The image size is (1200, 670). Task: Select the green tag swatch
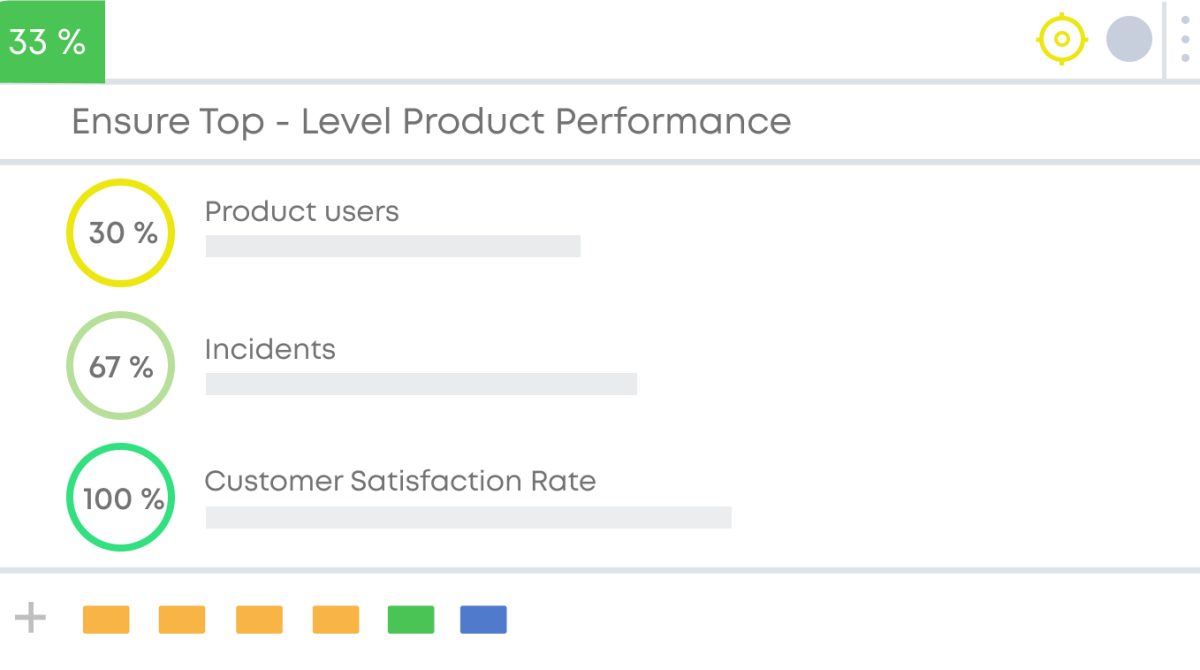tap(411, 620)
